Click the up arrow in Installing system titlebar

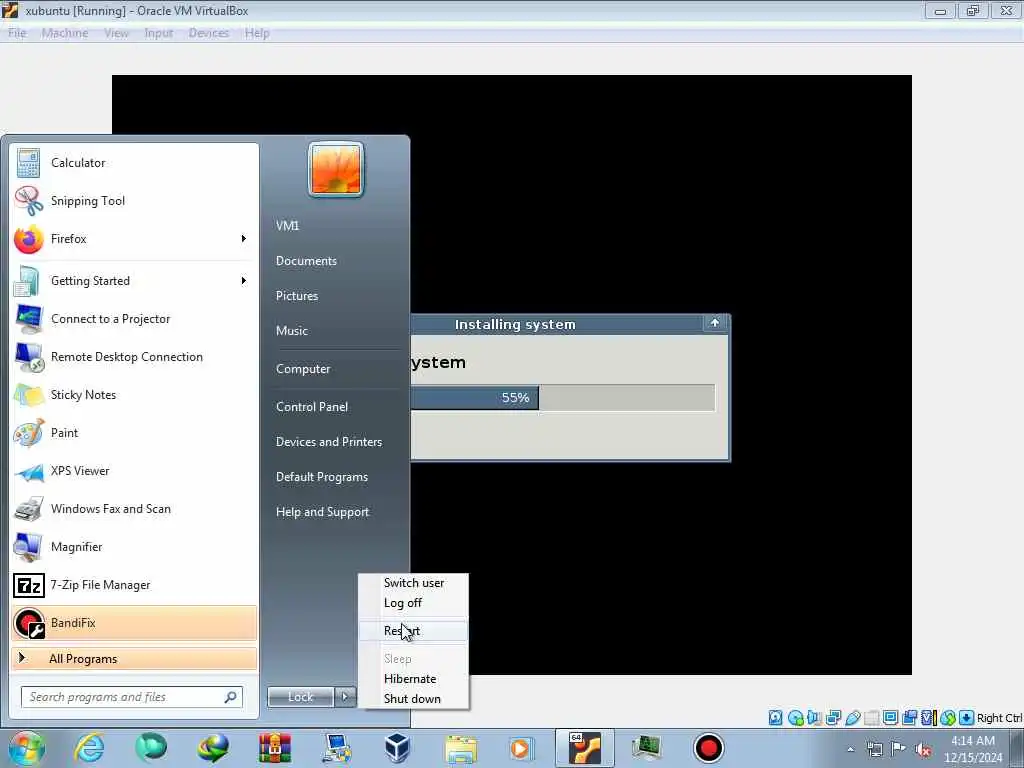[x=714, y=323]
